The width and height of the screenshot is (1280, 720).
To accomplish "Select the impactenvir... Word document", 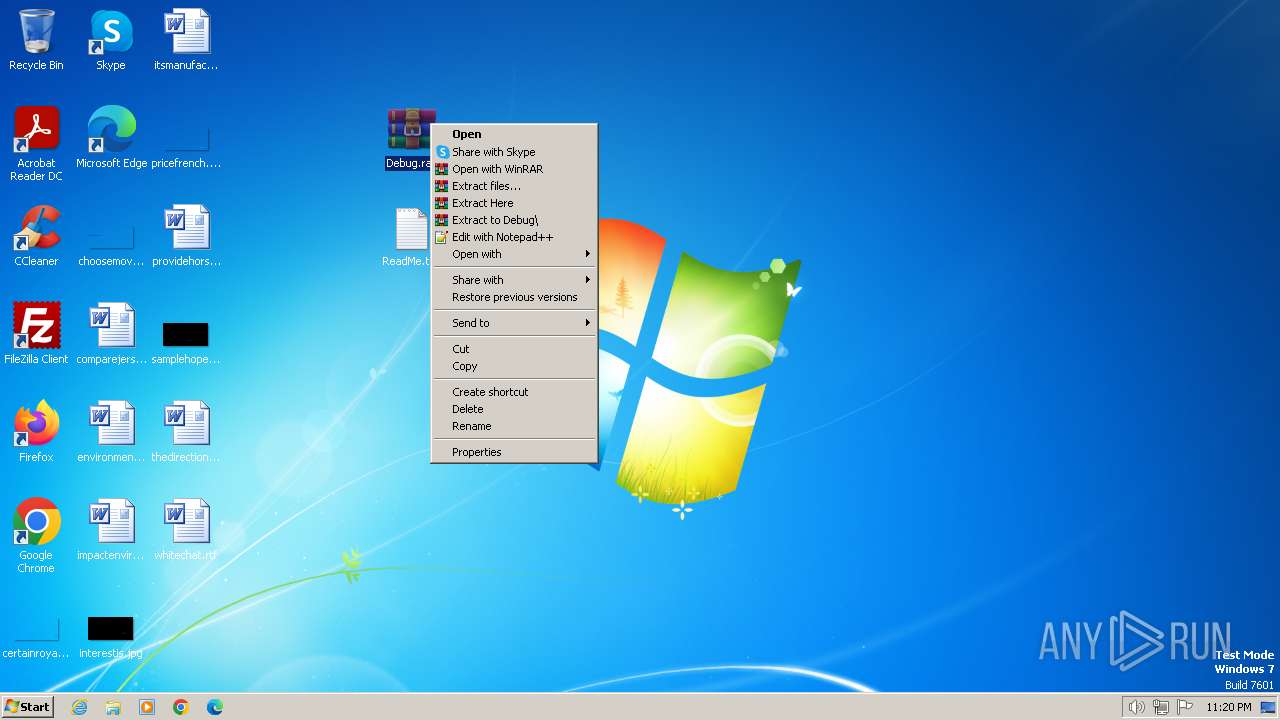I will coord(111,530).
